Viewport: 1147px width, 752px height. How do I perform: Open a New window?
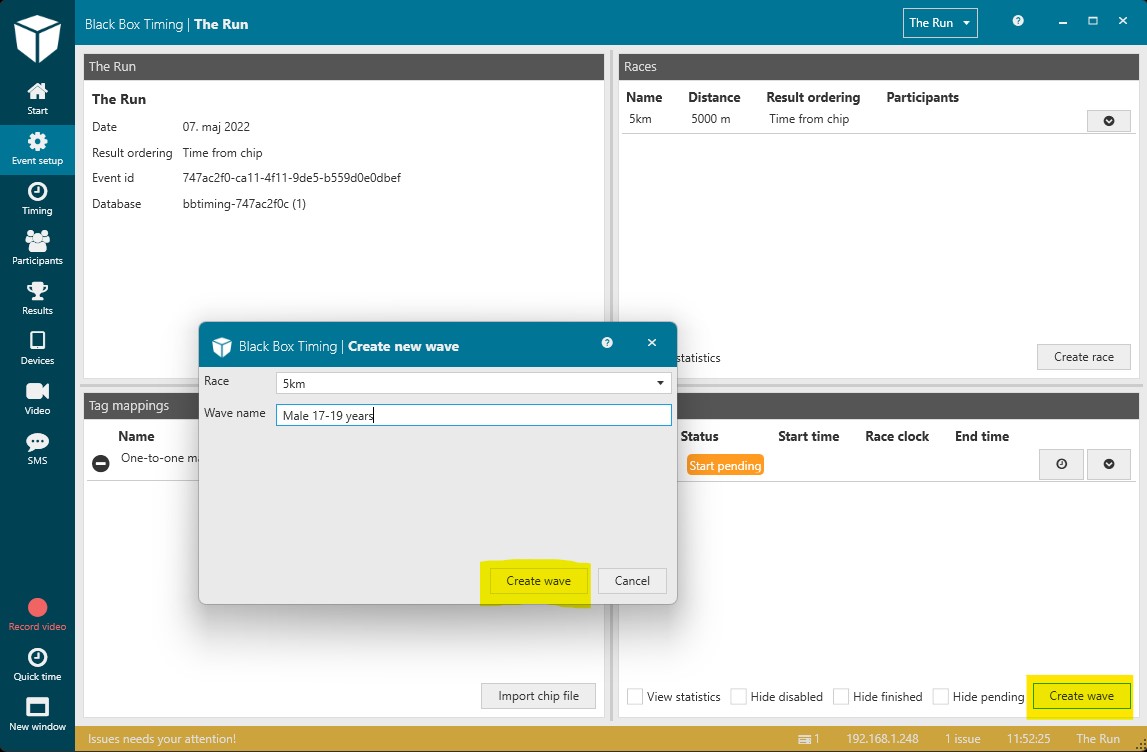37,715
